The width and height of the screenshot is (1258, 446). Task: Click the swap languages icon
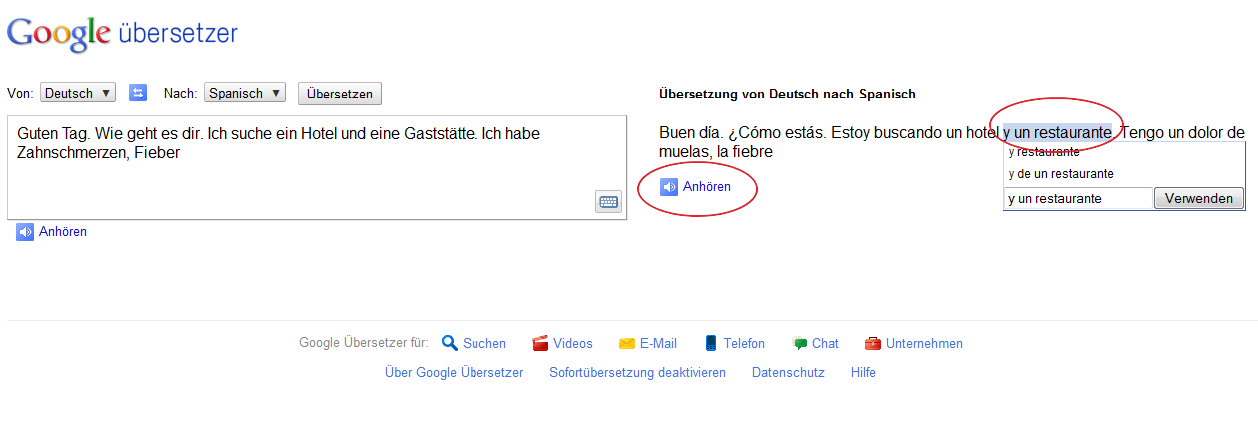[138, 93]
